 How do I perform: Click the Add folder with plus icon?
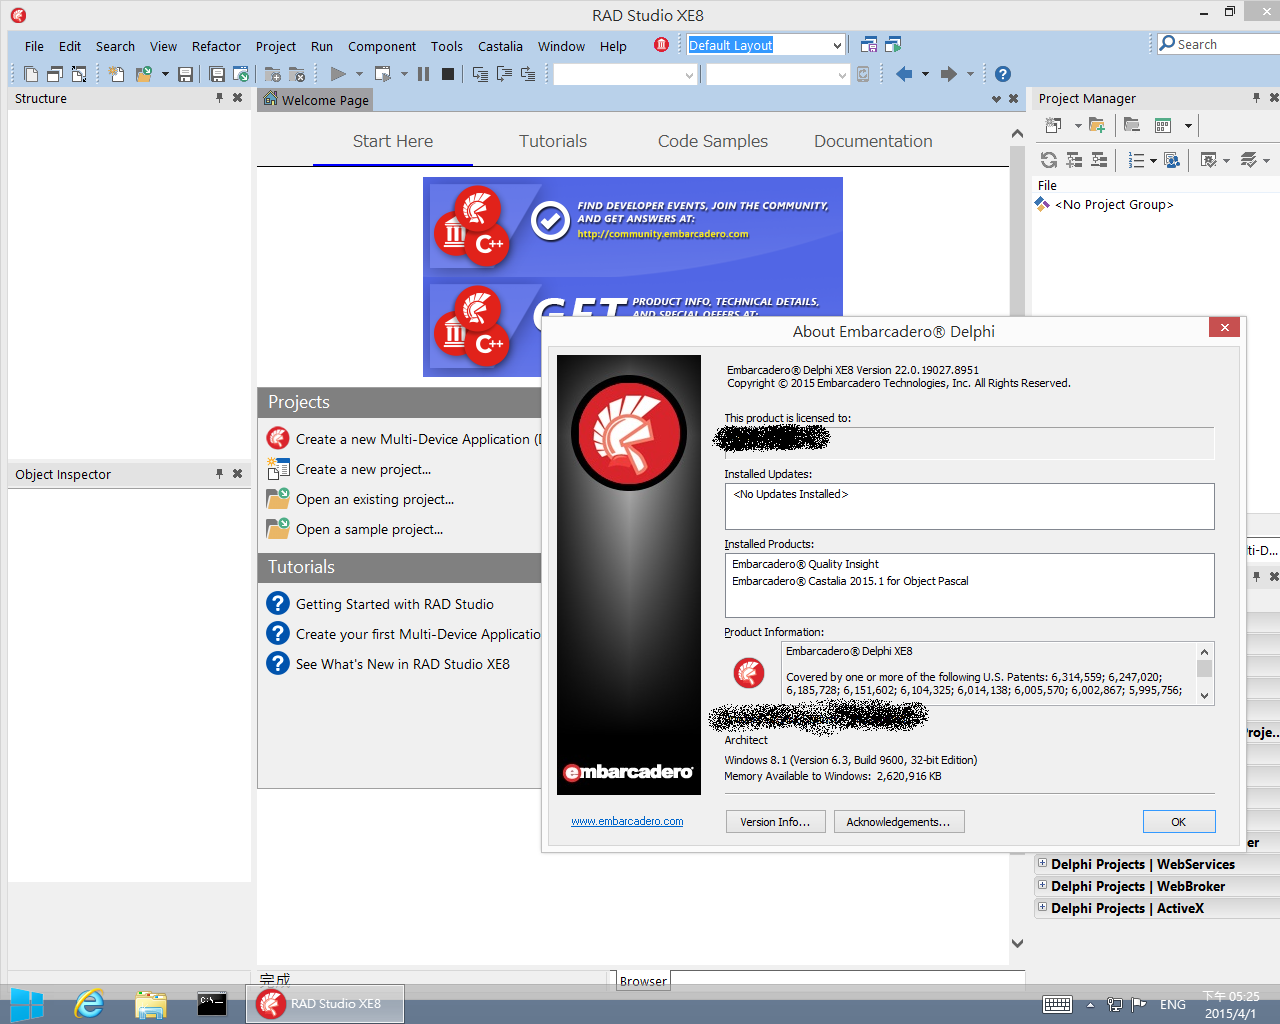[x=1097, y=125]
